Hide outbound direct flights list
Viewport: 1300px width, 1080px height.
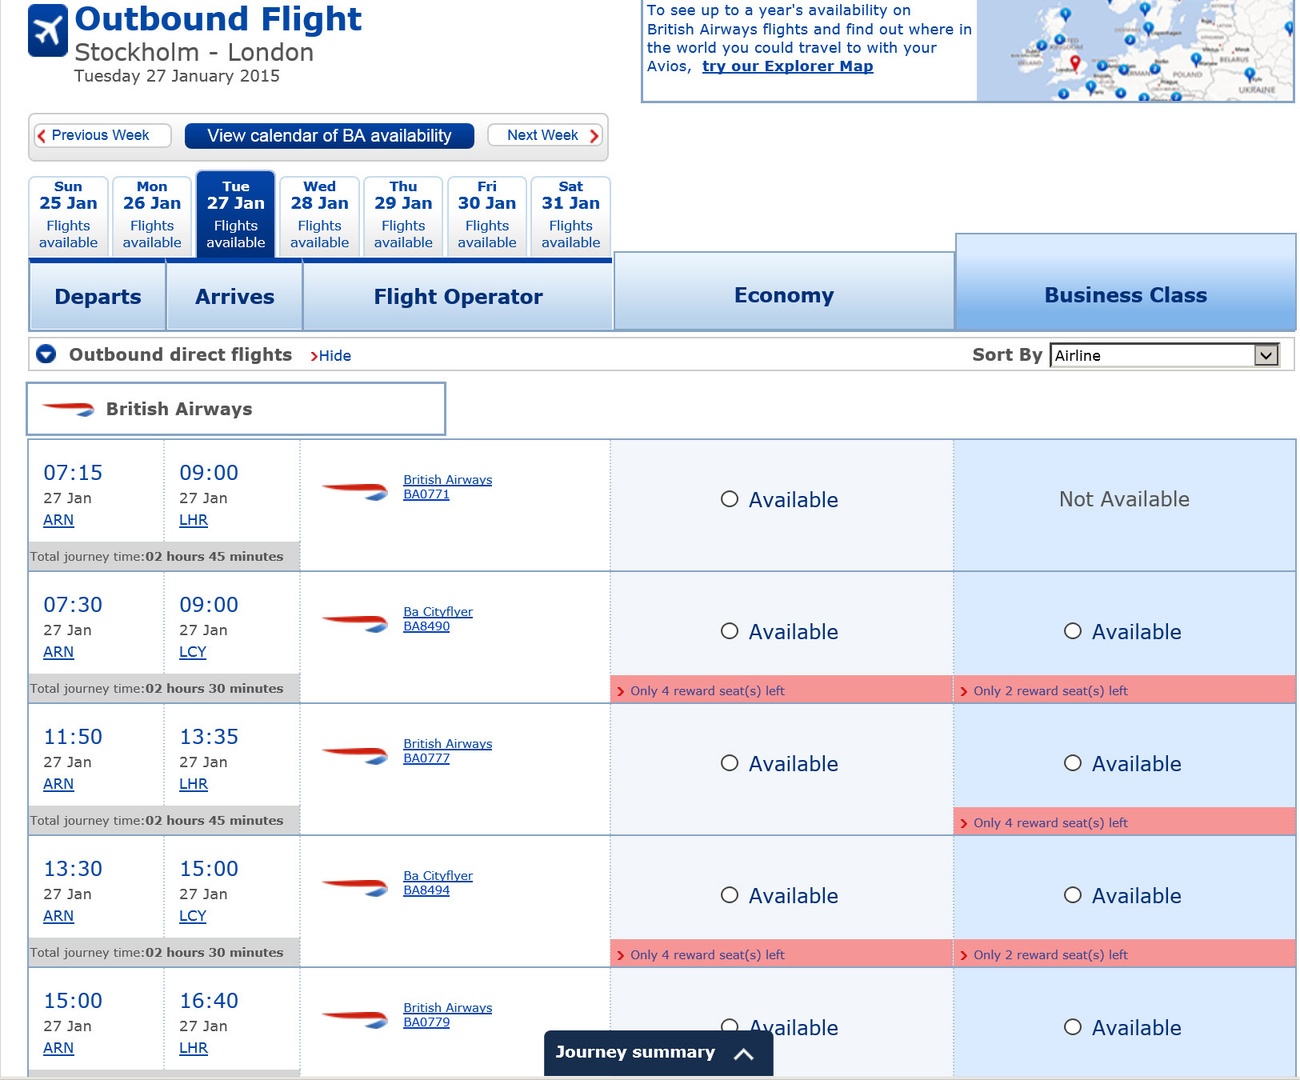pos(334,356)
